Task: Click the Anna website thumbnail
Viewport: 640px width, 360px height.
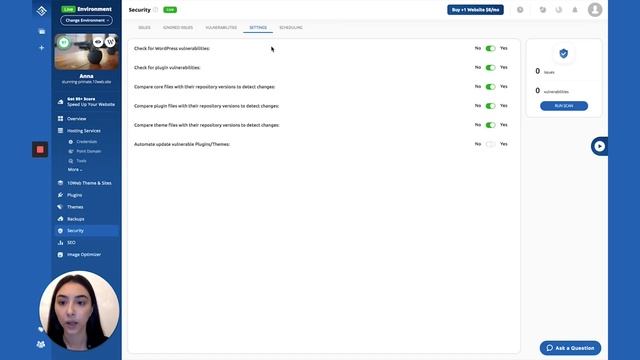Action: click(87, 52)
